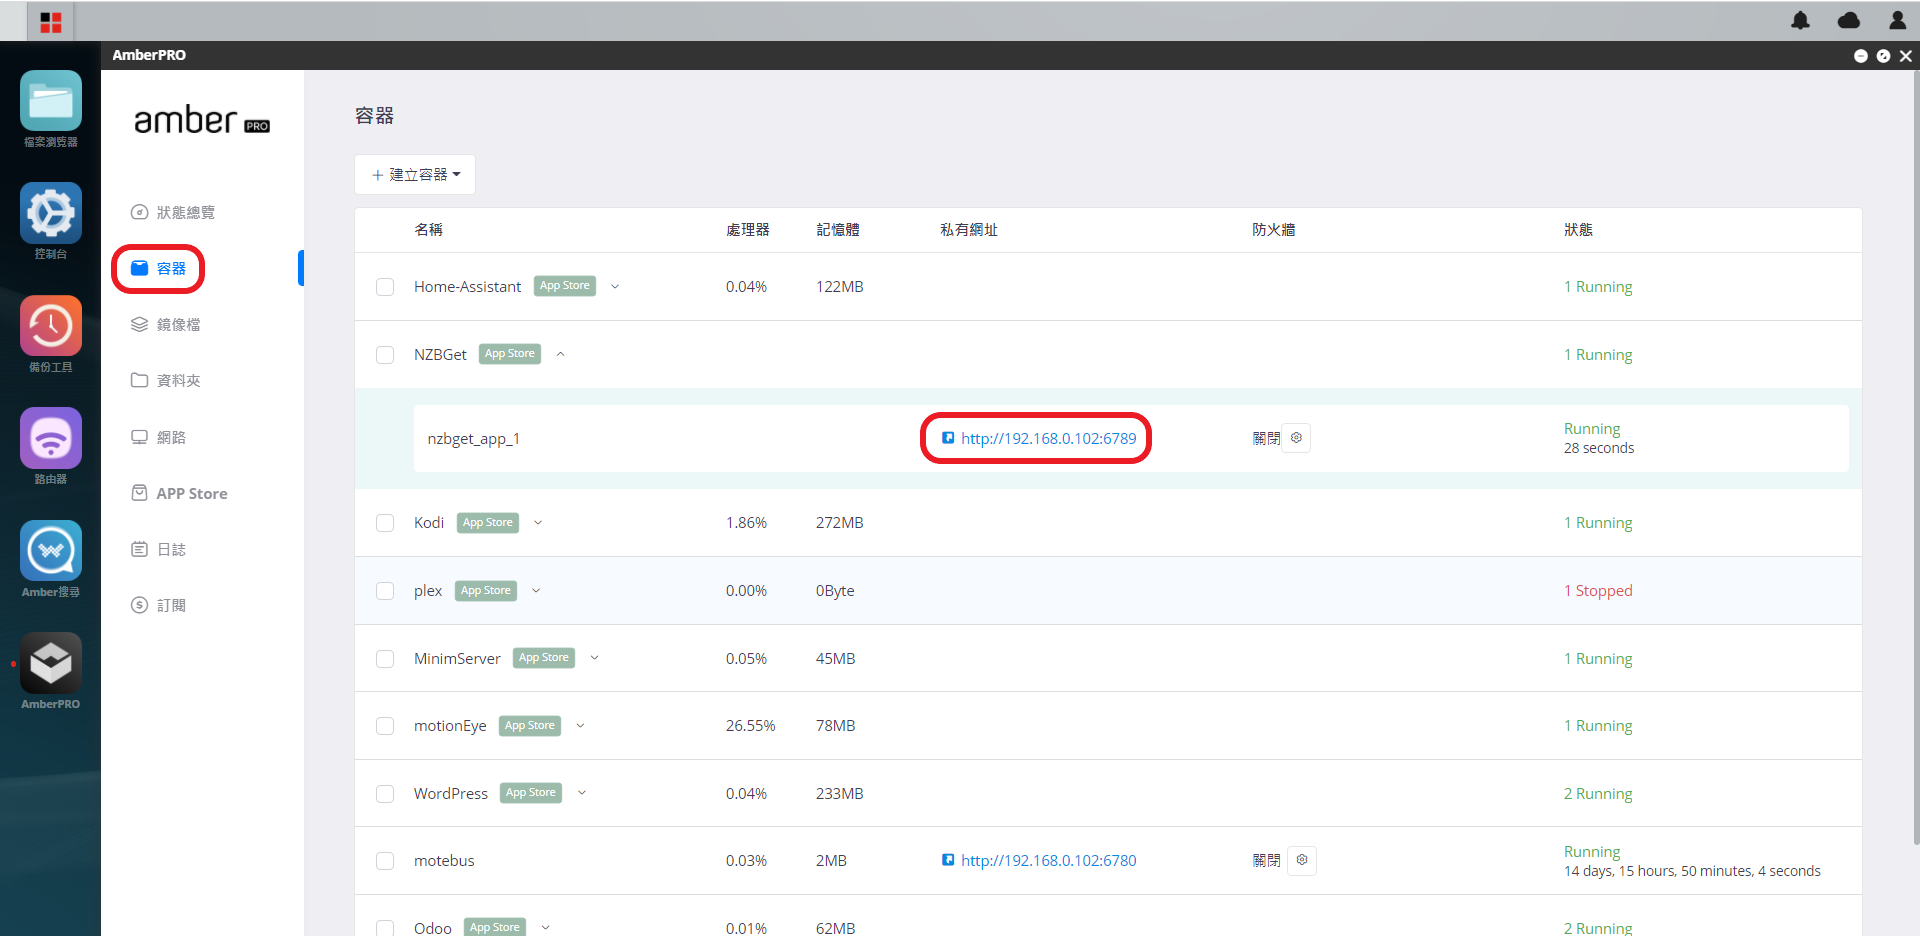
Task: Select 容器 in sidebar
Action: coord(158,268)
